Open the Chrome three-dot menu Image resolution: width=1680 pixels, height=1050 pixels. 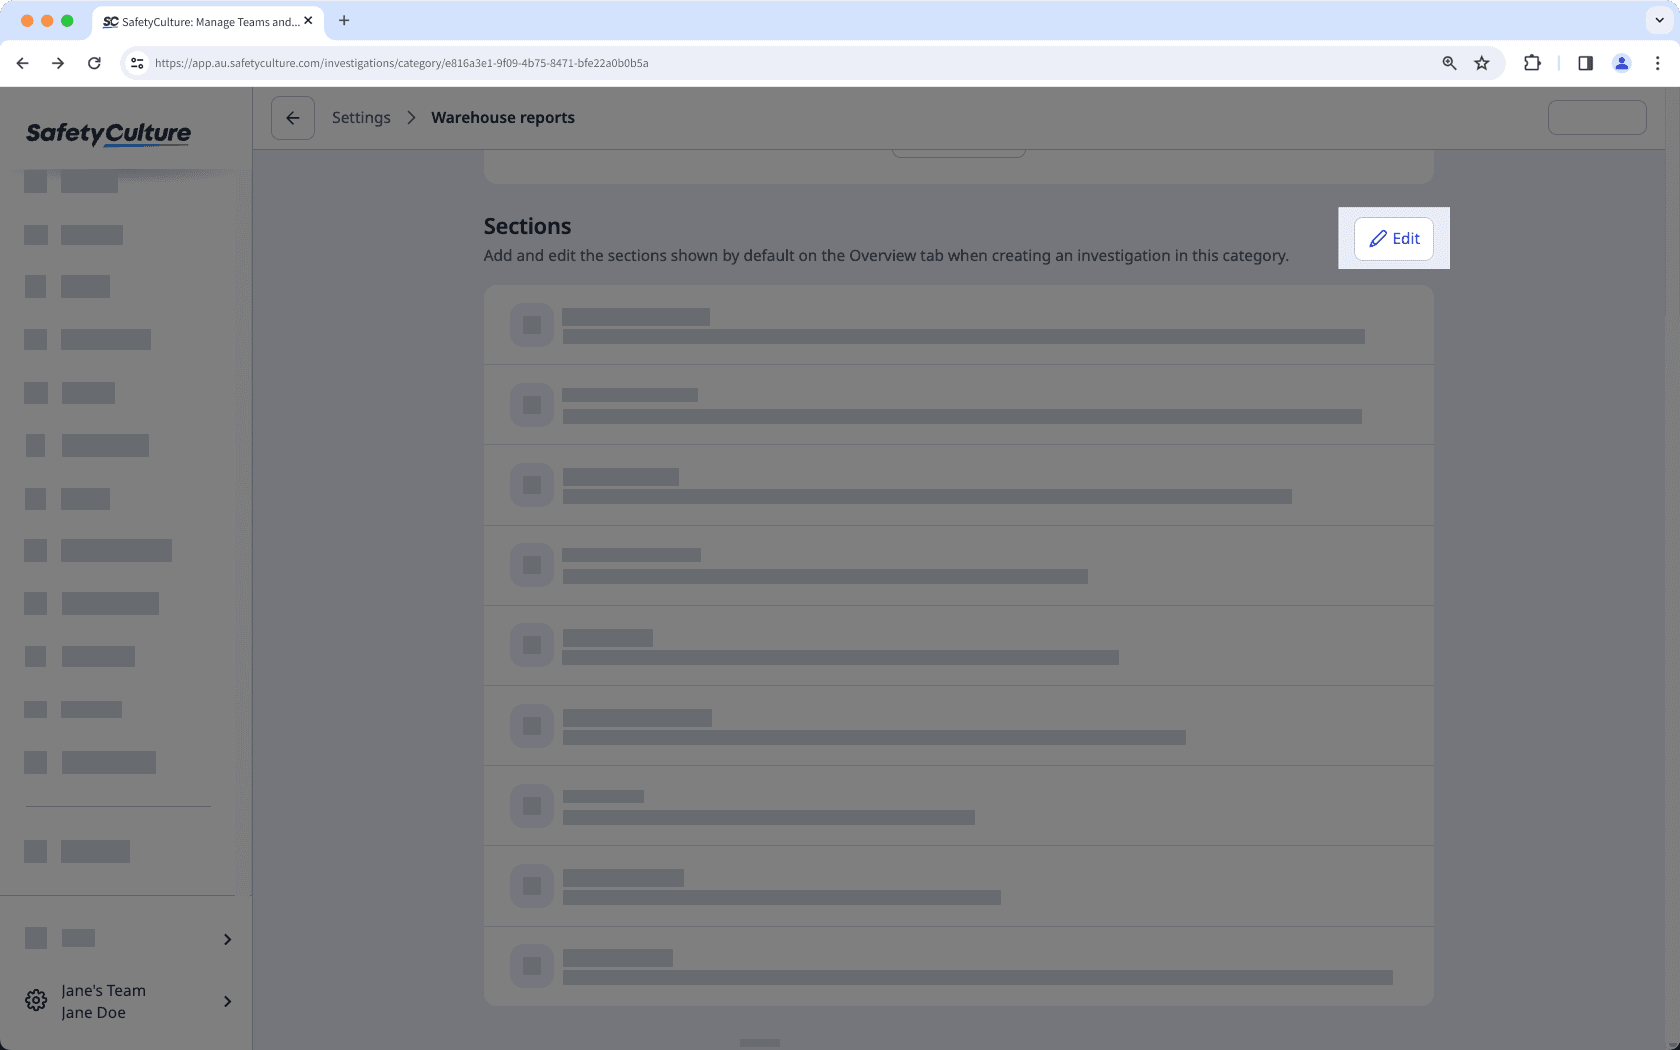1658,62
